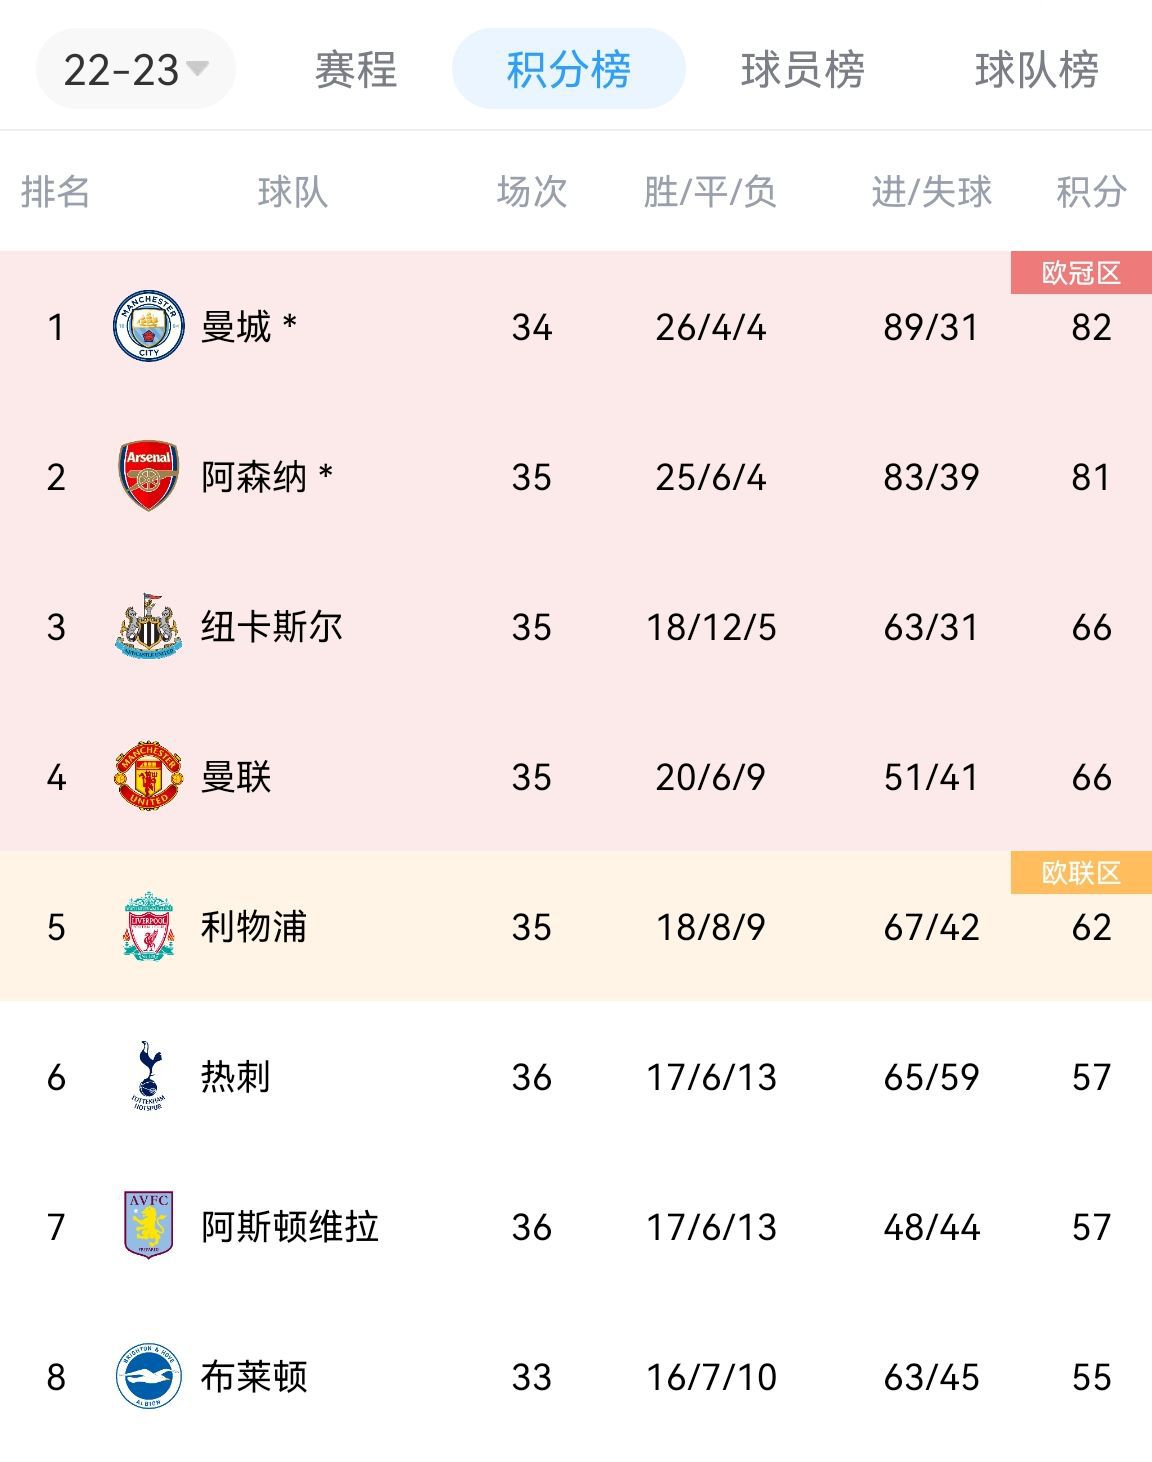Select the 欧联区 label badge

[x=1081, y=873]
